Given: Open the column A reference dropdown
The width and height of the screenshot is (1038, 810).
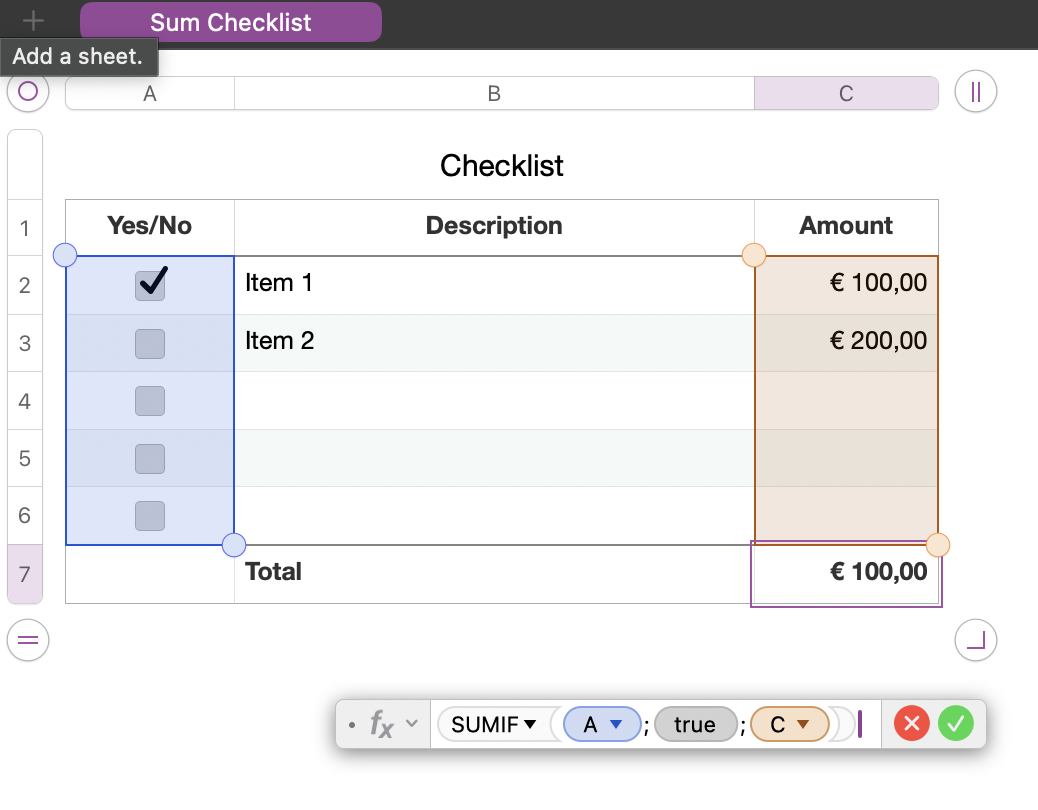Looking at the screenshot, I should (x=617, y=724).
